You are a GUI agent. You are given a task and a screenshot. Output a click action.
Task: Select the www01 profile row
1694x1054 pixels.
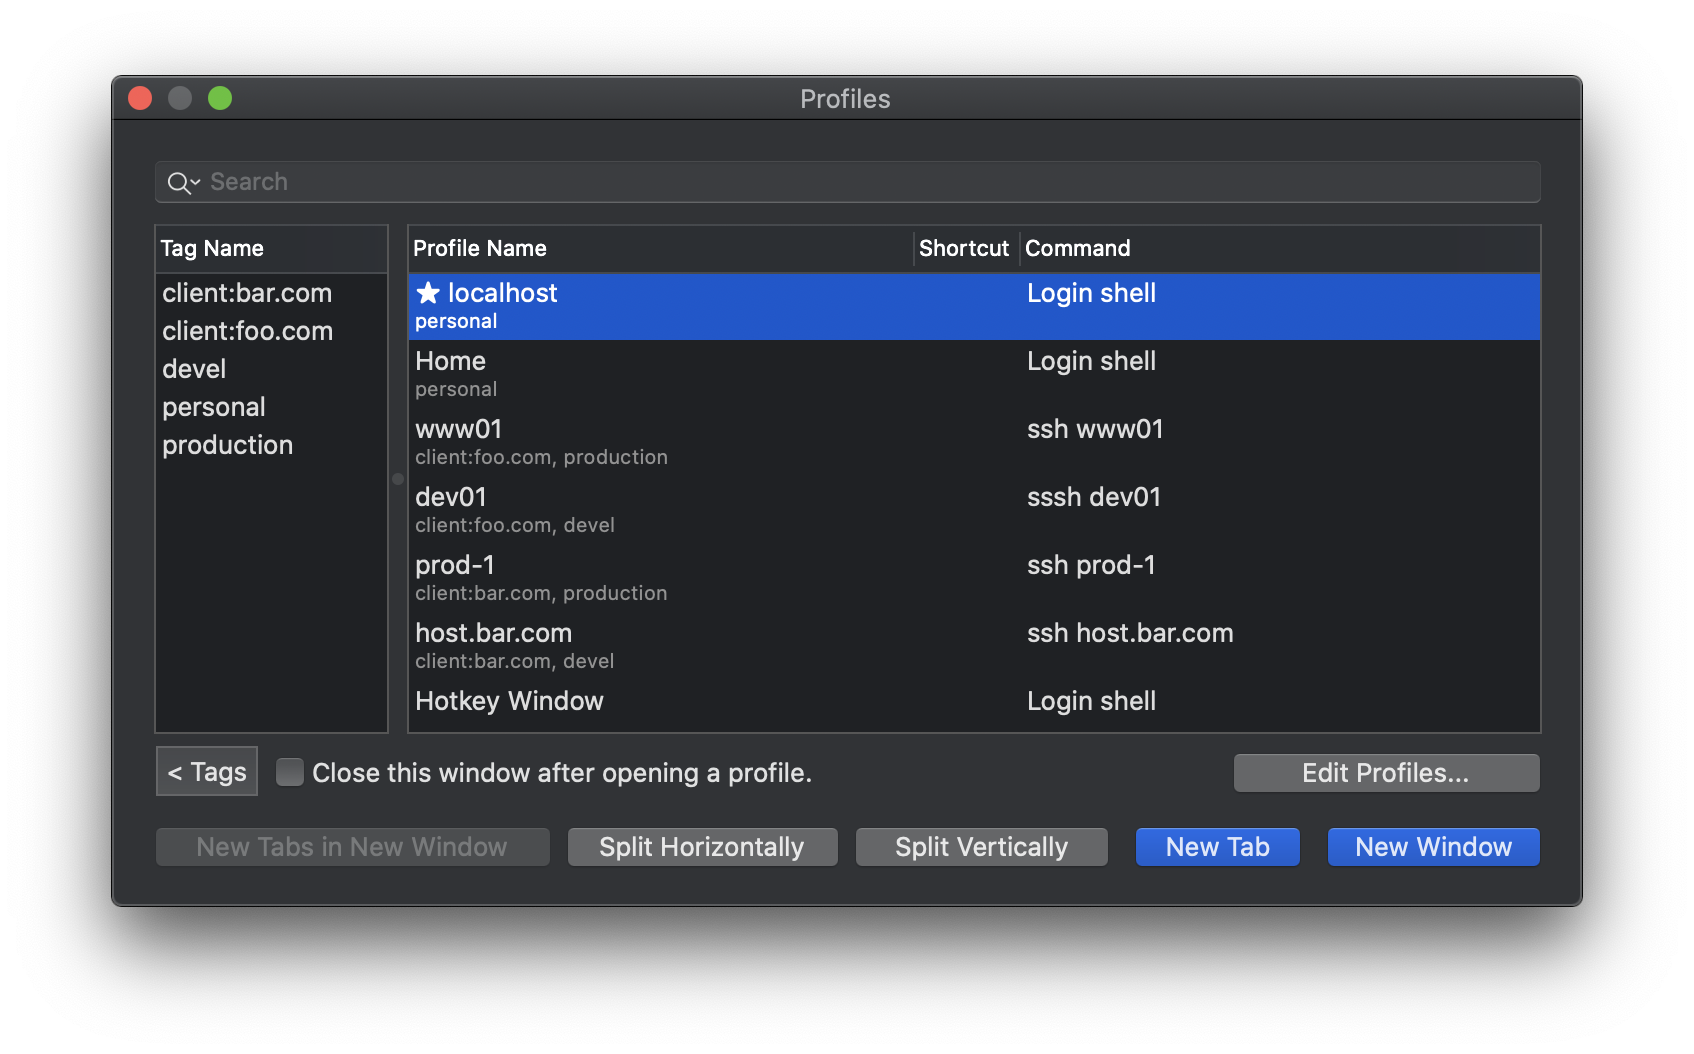(974, 442)
